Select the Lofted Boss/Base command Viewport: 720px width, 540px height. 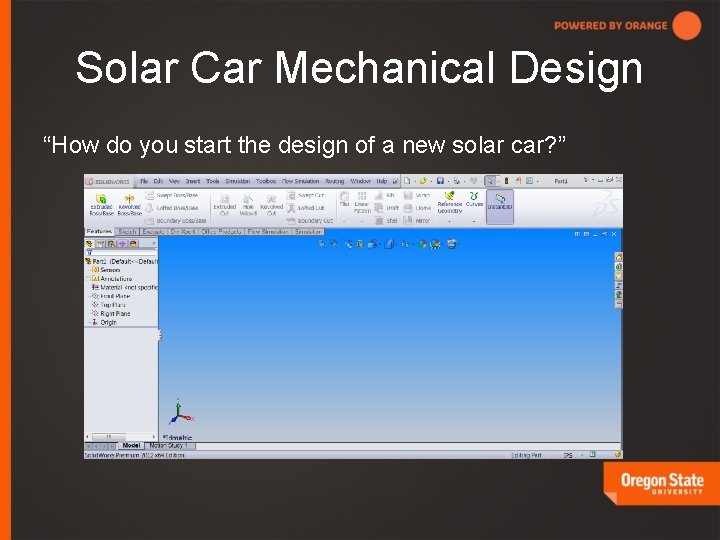click(x=172, y=208)
